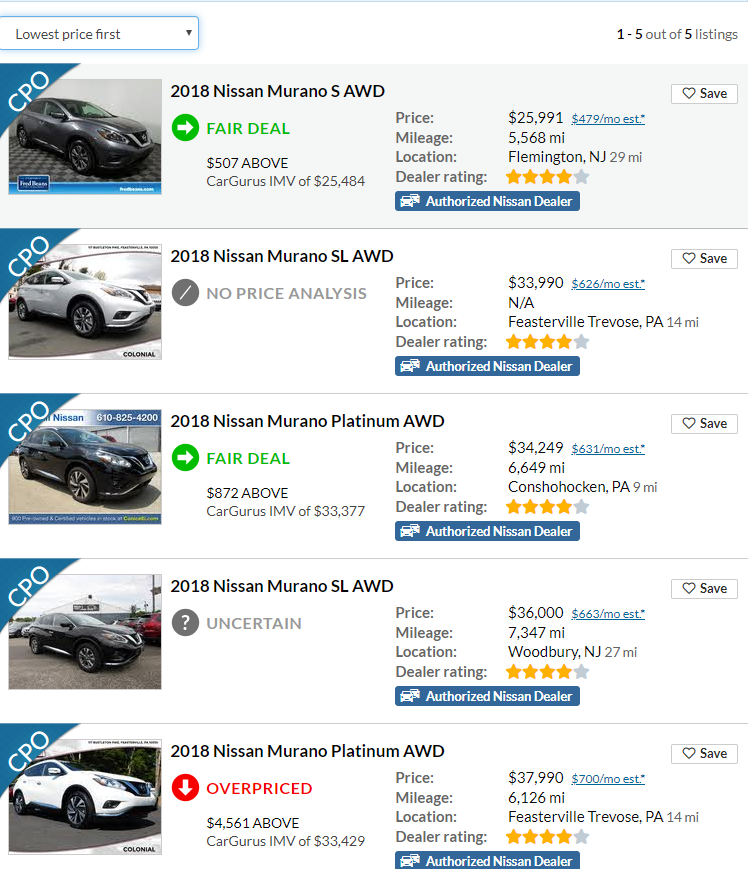Open the 'Lowest price first' sort dropdown
This screenshot has height=869, width=753.
coord(99,34)
